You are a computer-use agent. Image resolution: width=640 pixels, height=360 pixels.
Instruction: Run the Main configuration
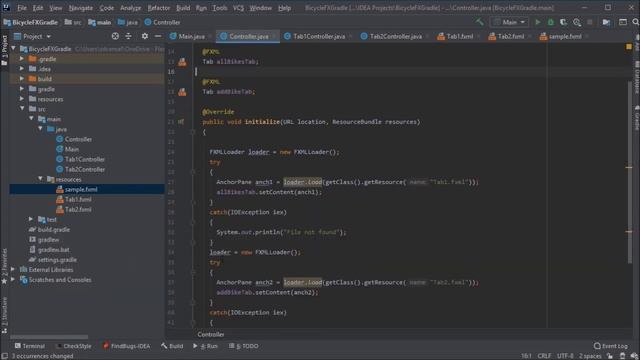538,22
